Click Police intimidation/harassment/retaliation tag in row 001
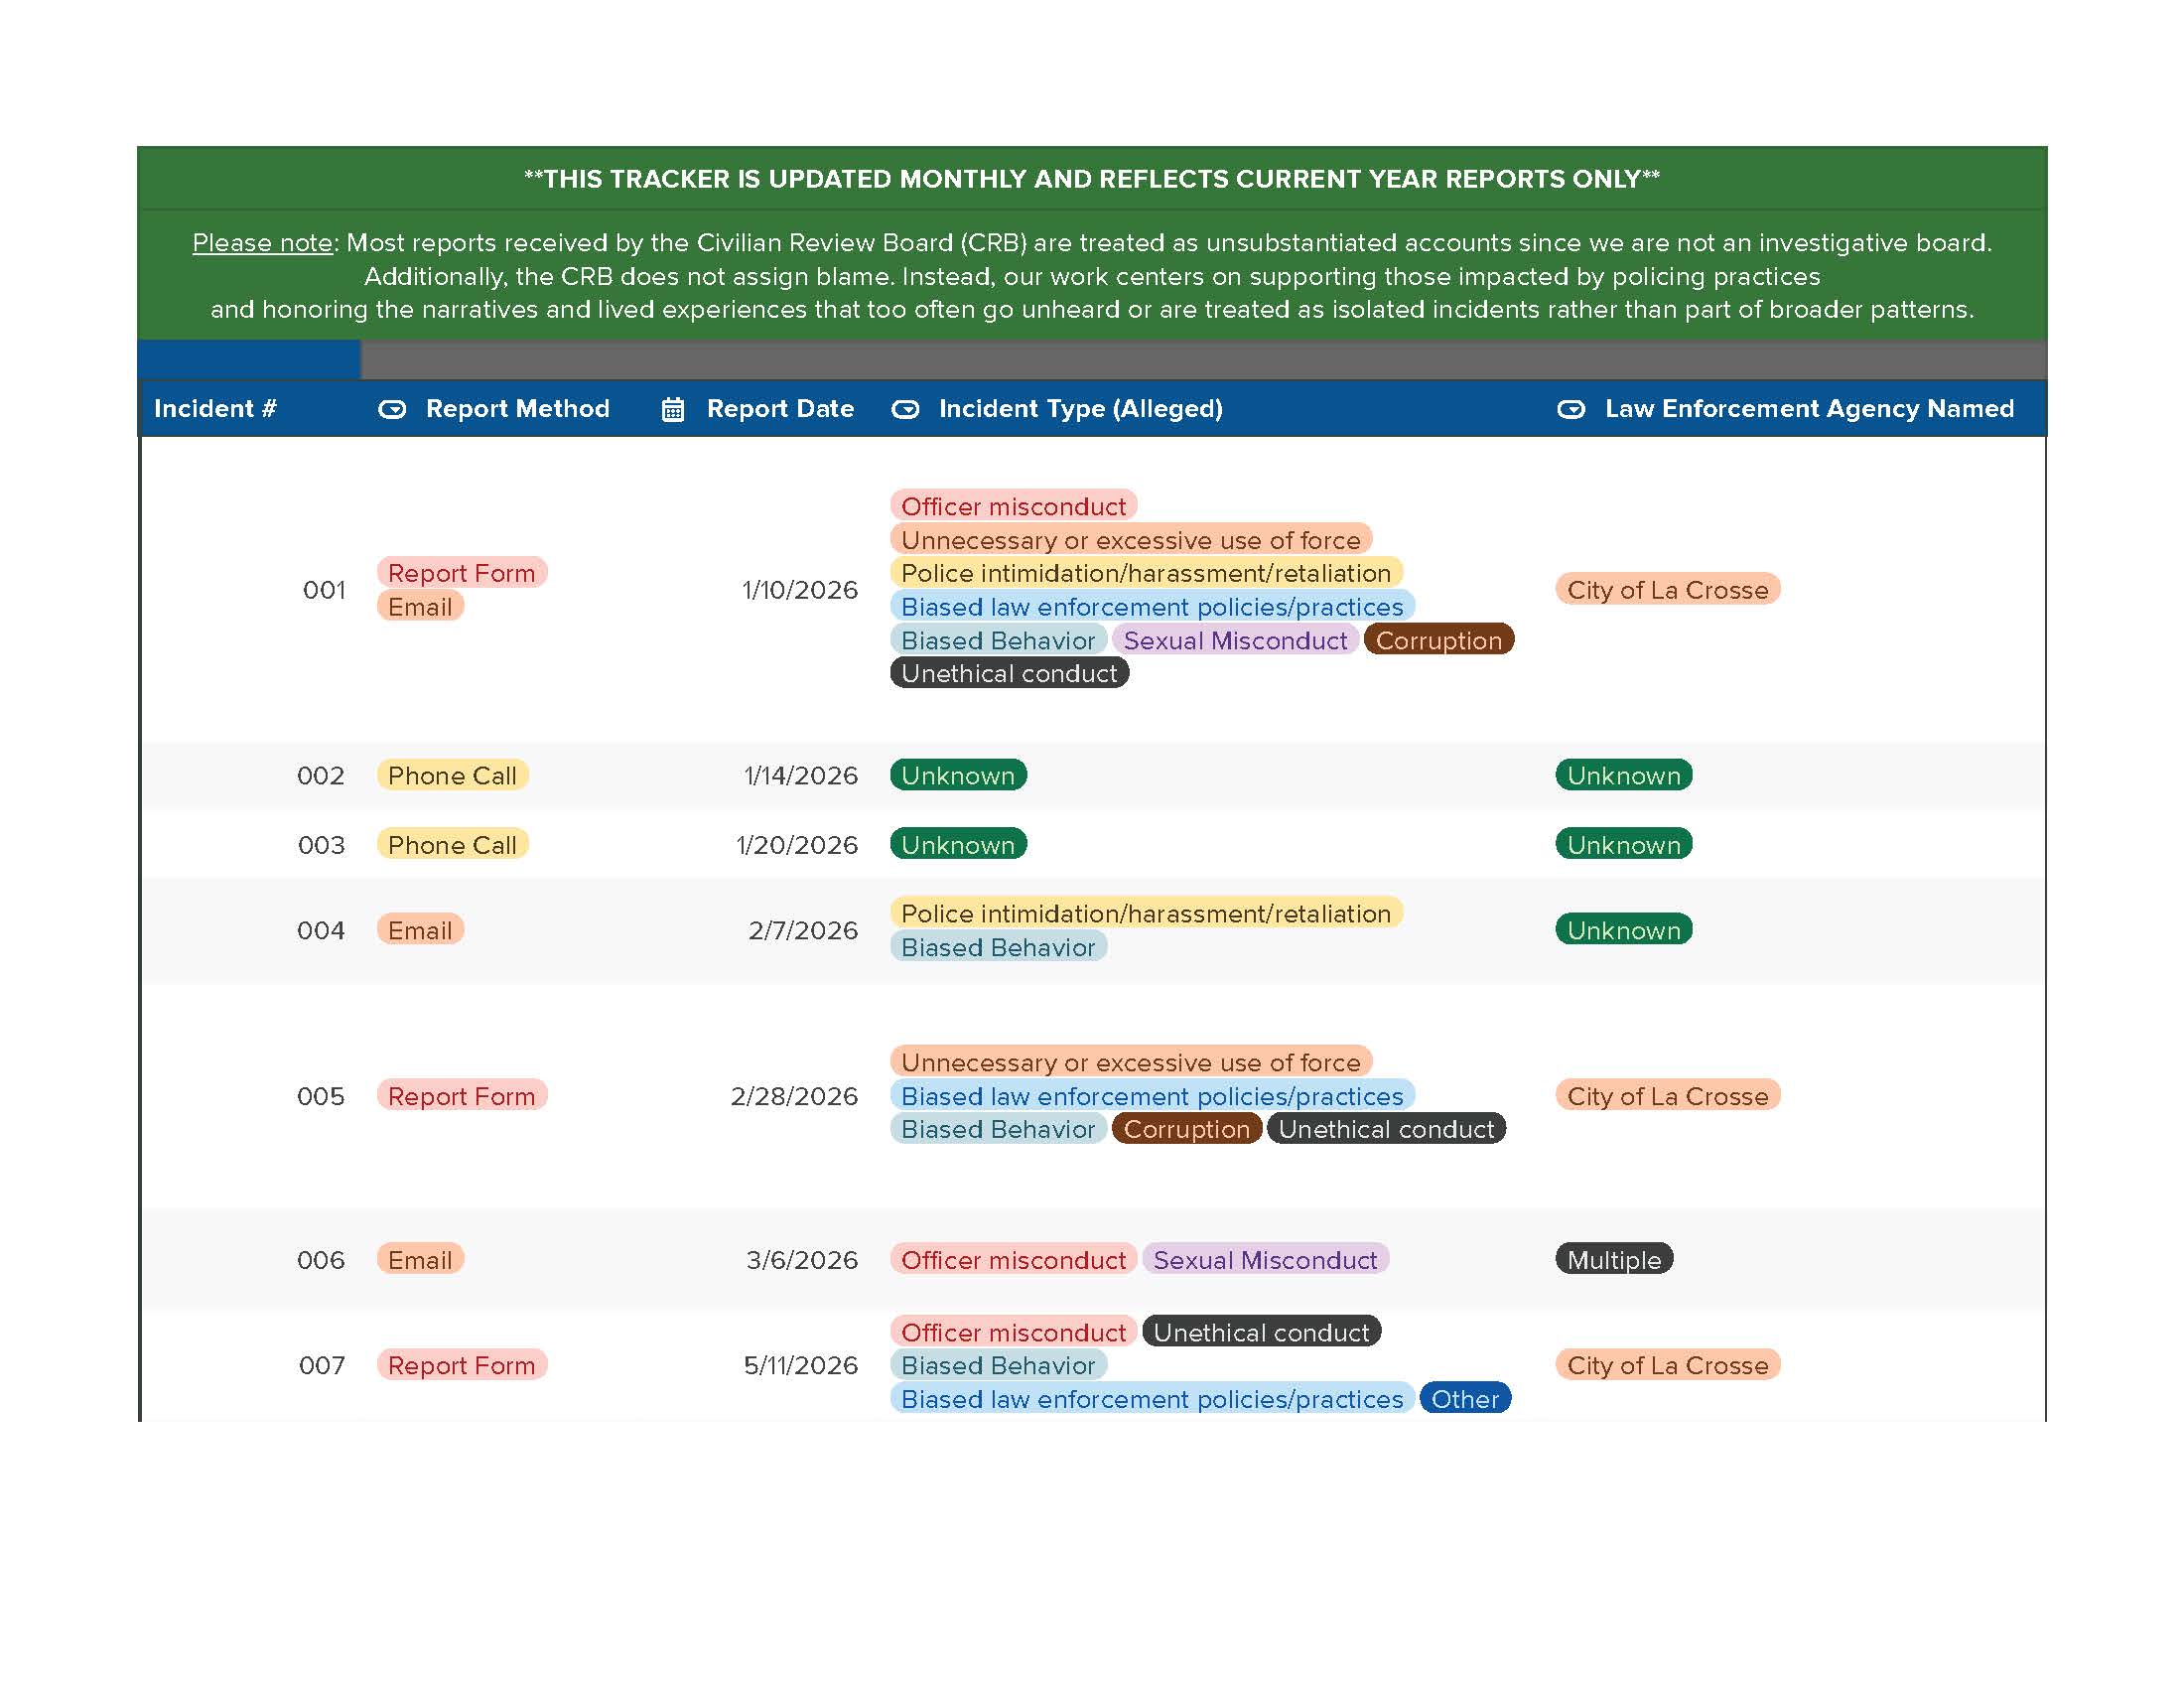 (x=1146, y=573)
